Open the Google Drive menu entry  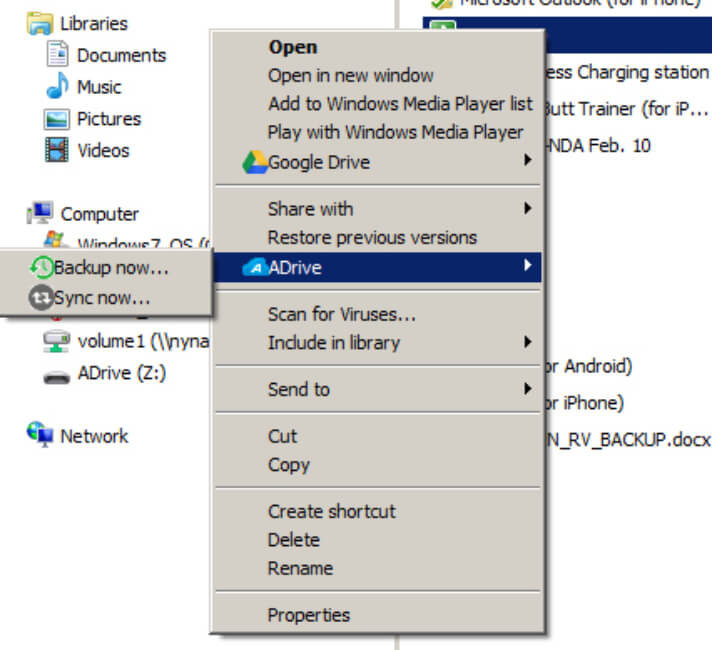(x=377, y=162)
